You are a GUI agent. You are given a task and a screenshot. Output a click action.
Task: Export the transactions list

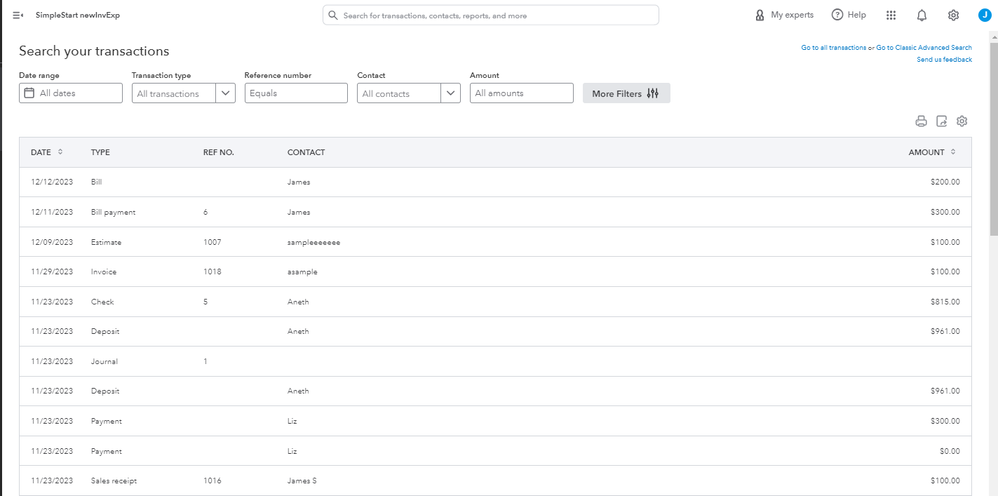[941, 121]
